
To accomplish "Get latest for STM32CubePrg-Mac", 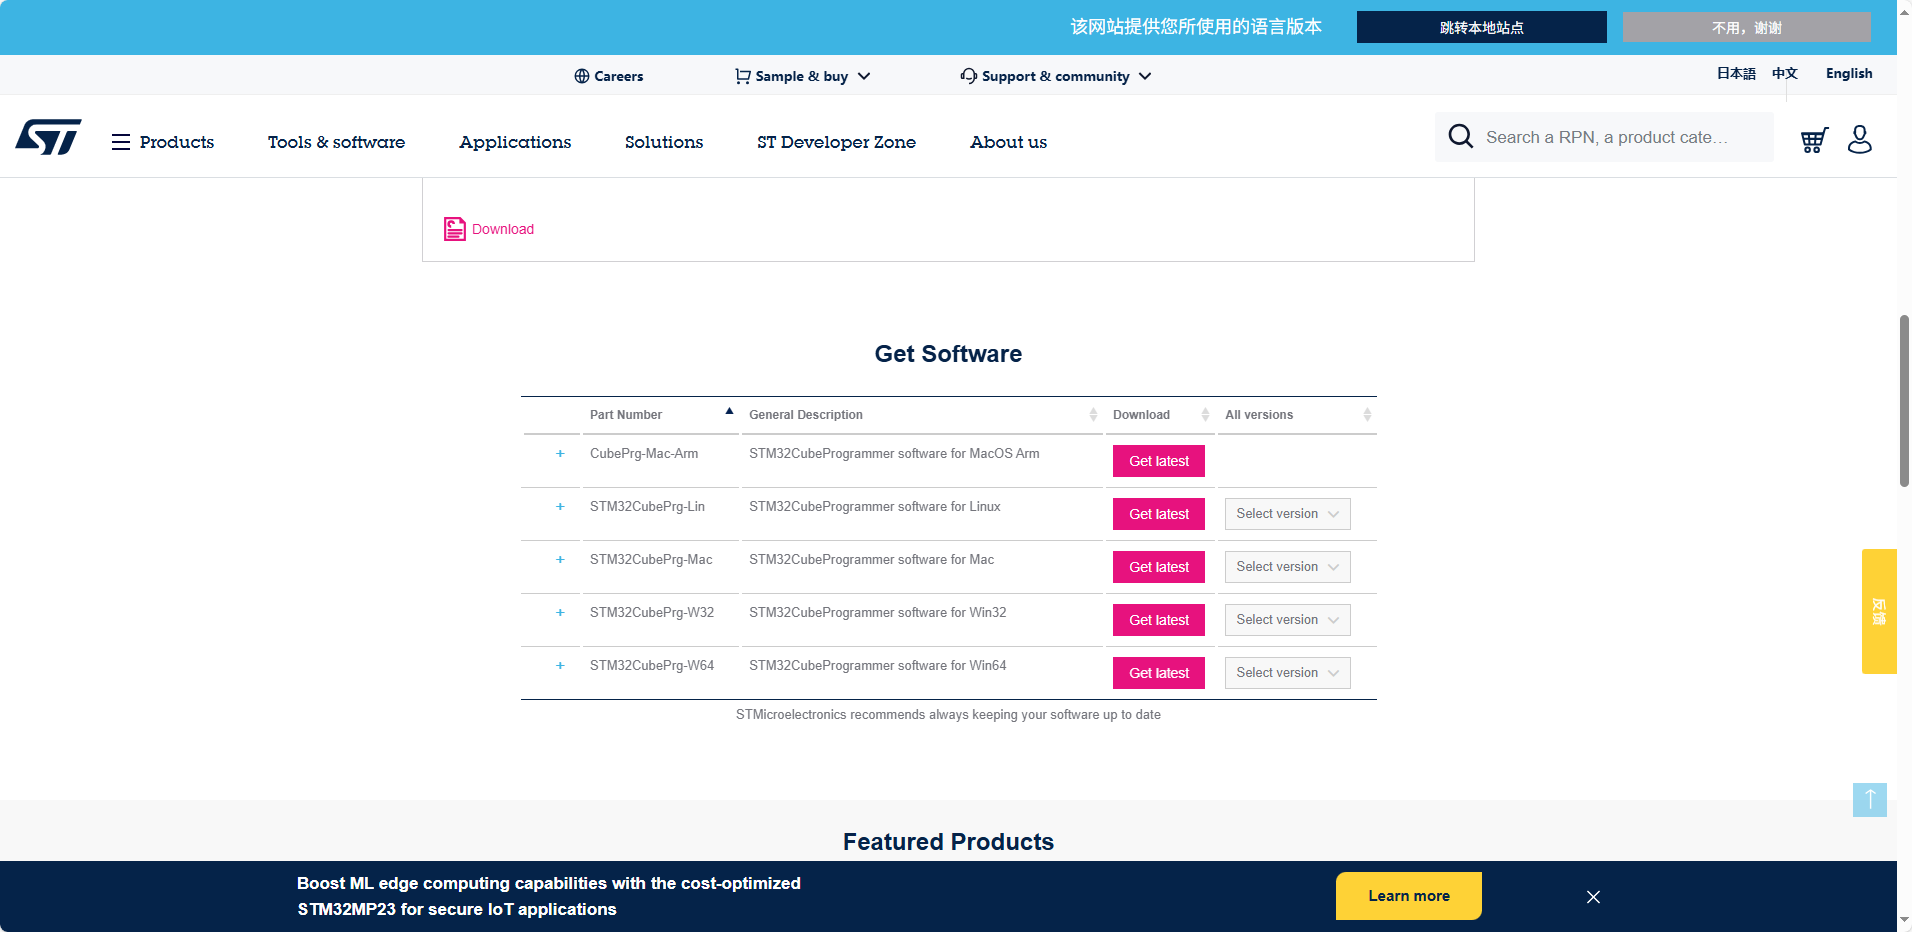I will coord(1159,567).
